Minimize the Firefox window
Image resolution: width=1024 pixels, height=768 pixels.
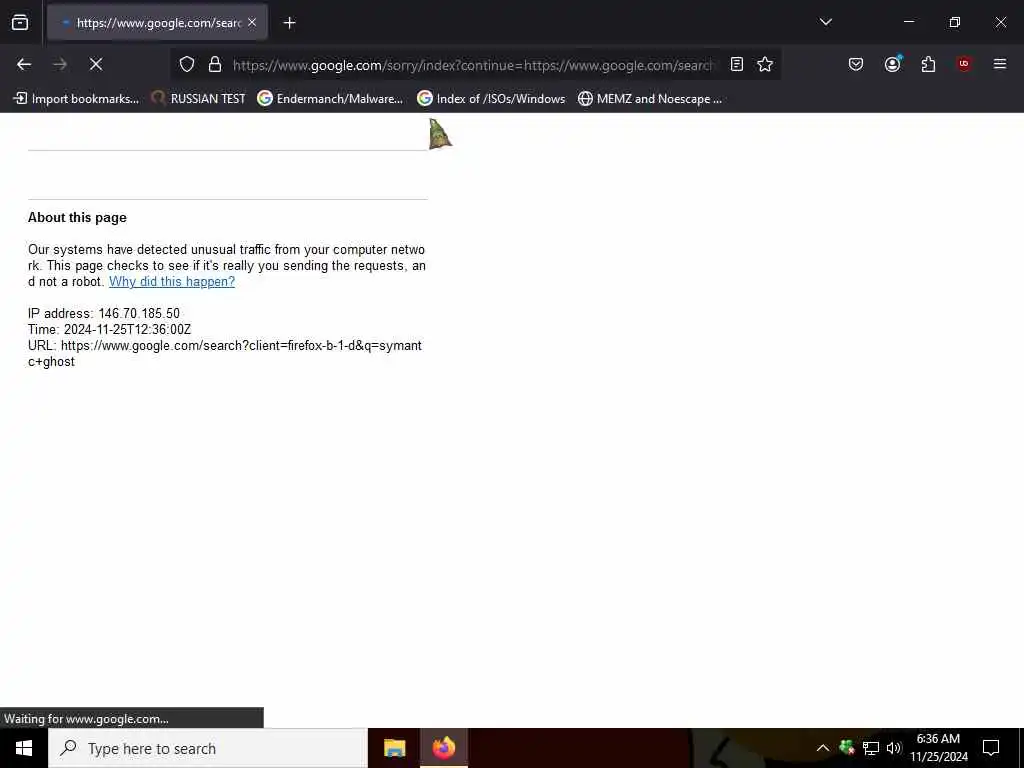(x=908, y=22)
